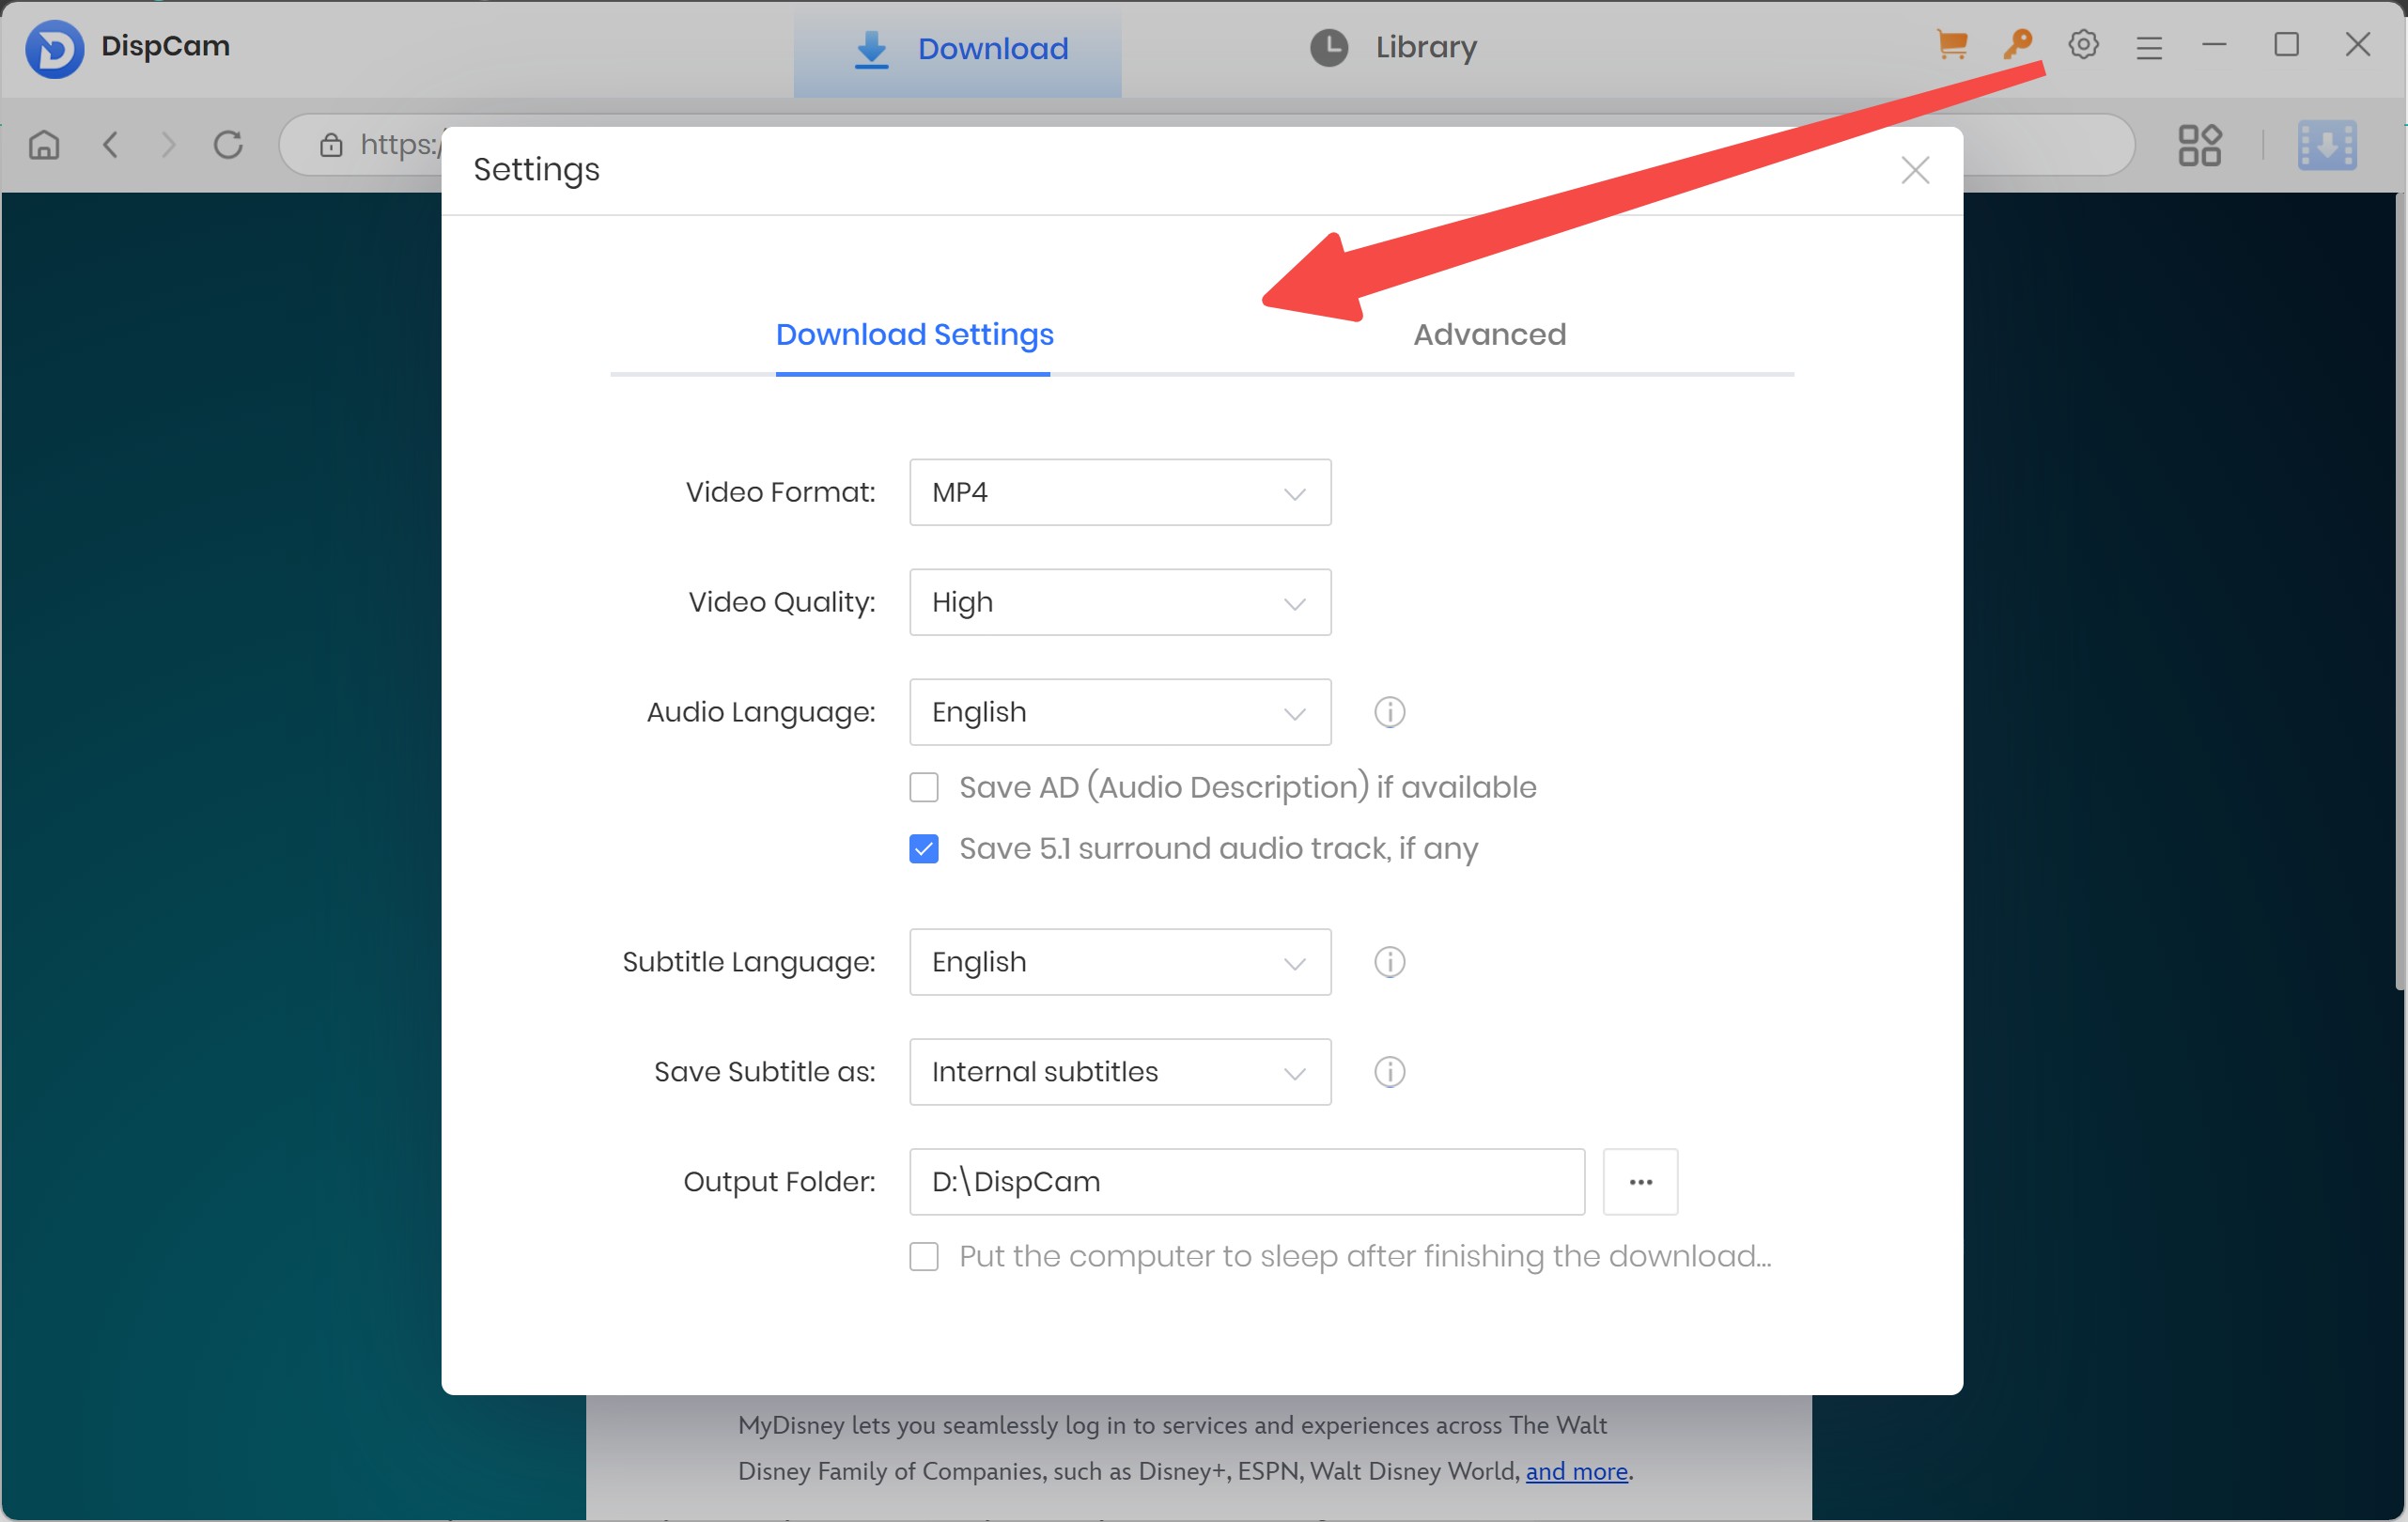Viewport: 2408px width, 1522px height.
Task: Expand the Video Quality High dropdown
Action: point(1120,602)
